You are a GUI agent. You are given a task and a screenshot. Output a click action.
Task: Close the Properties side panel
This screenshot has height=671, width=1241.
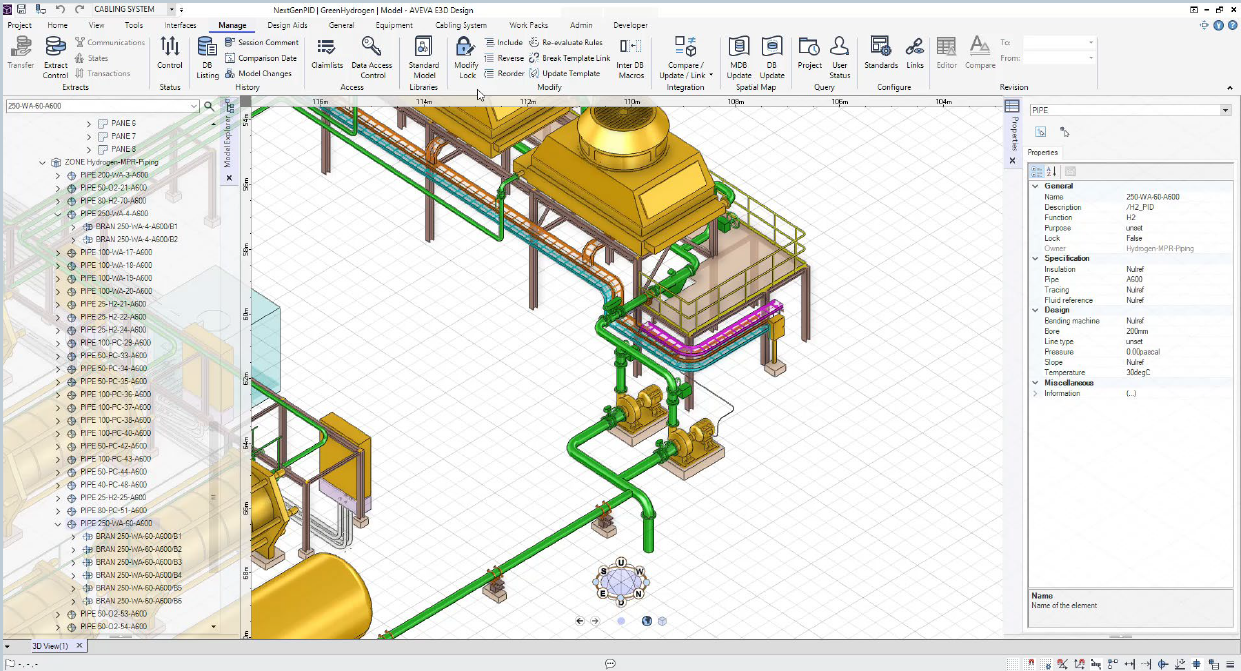(1012, 160)
